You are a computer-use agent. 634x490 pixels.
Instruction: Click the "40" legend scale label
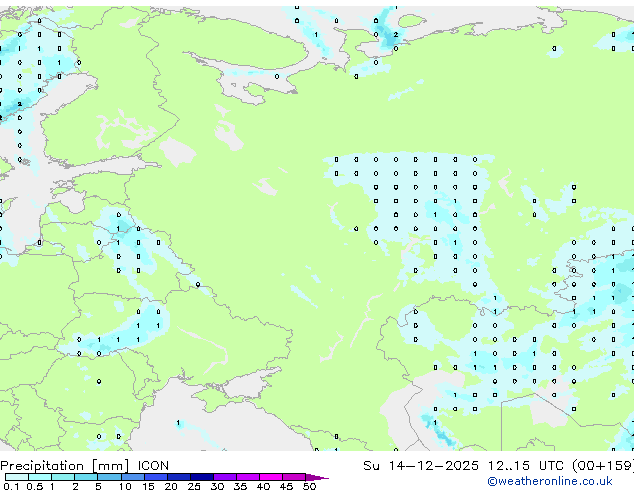[x=263, y=486]
